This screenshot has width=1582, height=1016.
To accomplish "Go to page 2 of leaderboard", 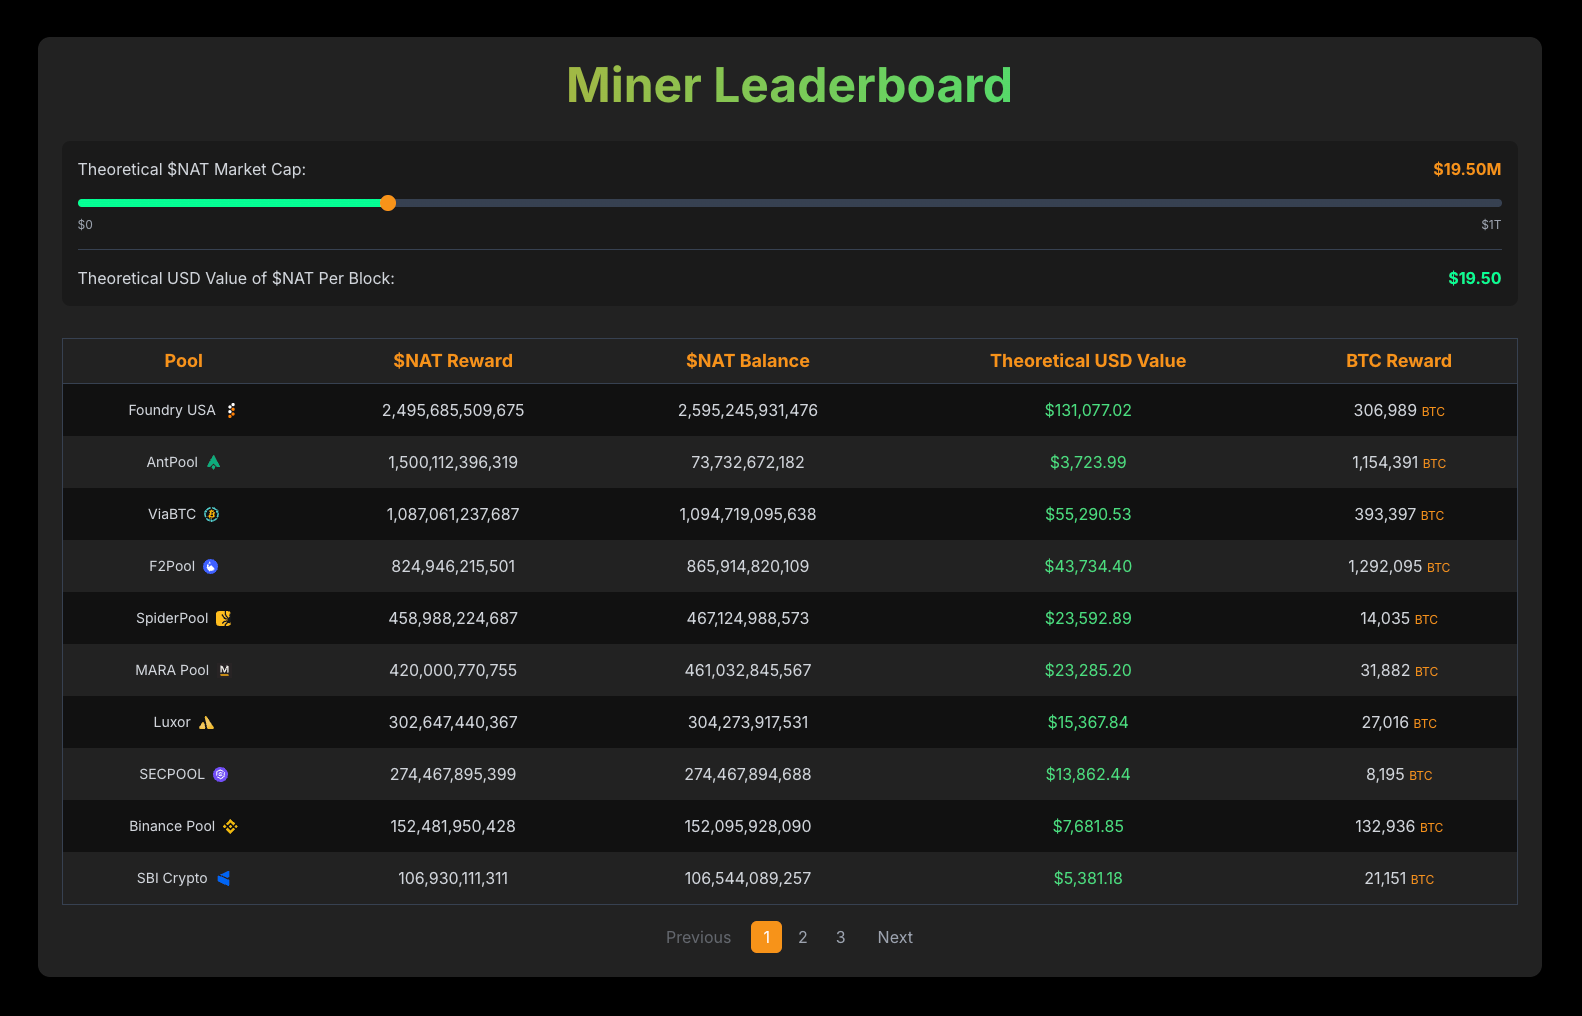I will click(802, 937).
